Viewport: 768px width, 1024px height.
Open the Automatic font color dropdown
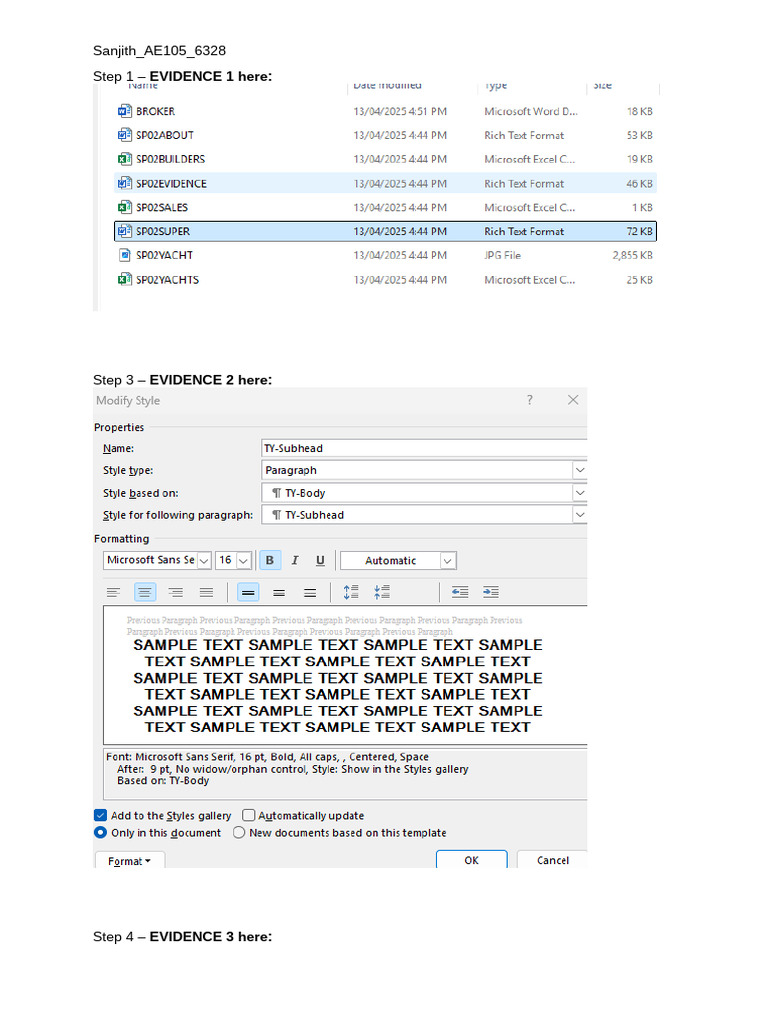448,560
